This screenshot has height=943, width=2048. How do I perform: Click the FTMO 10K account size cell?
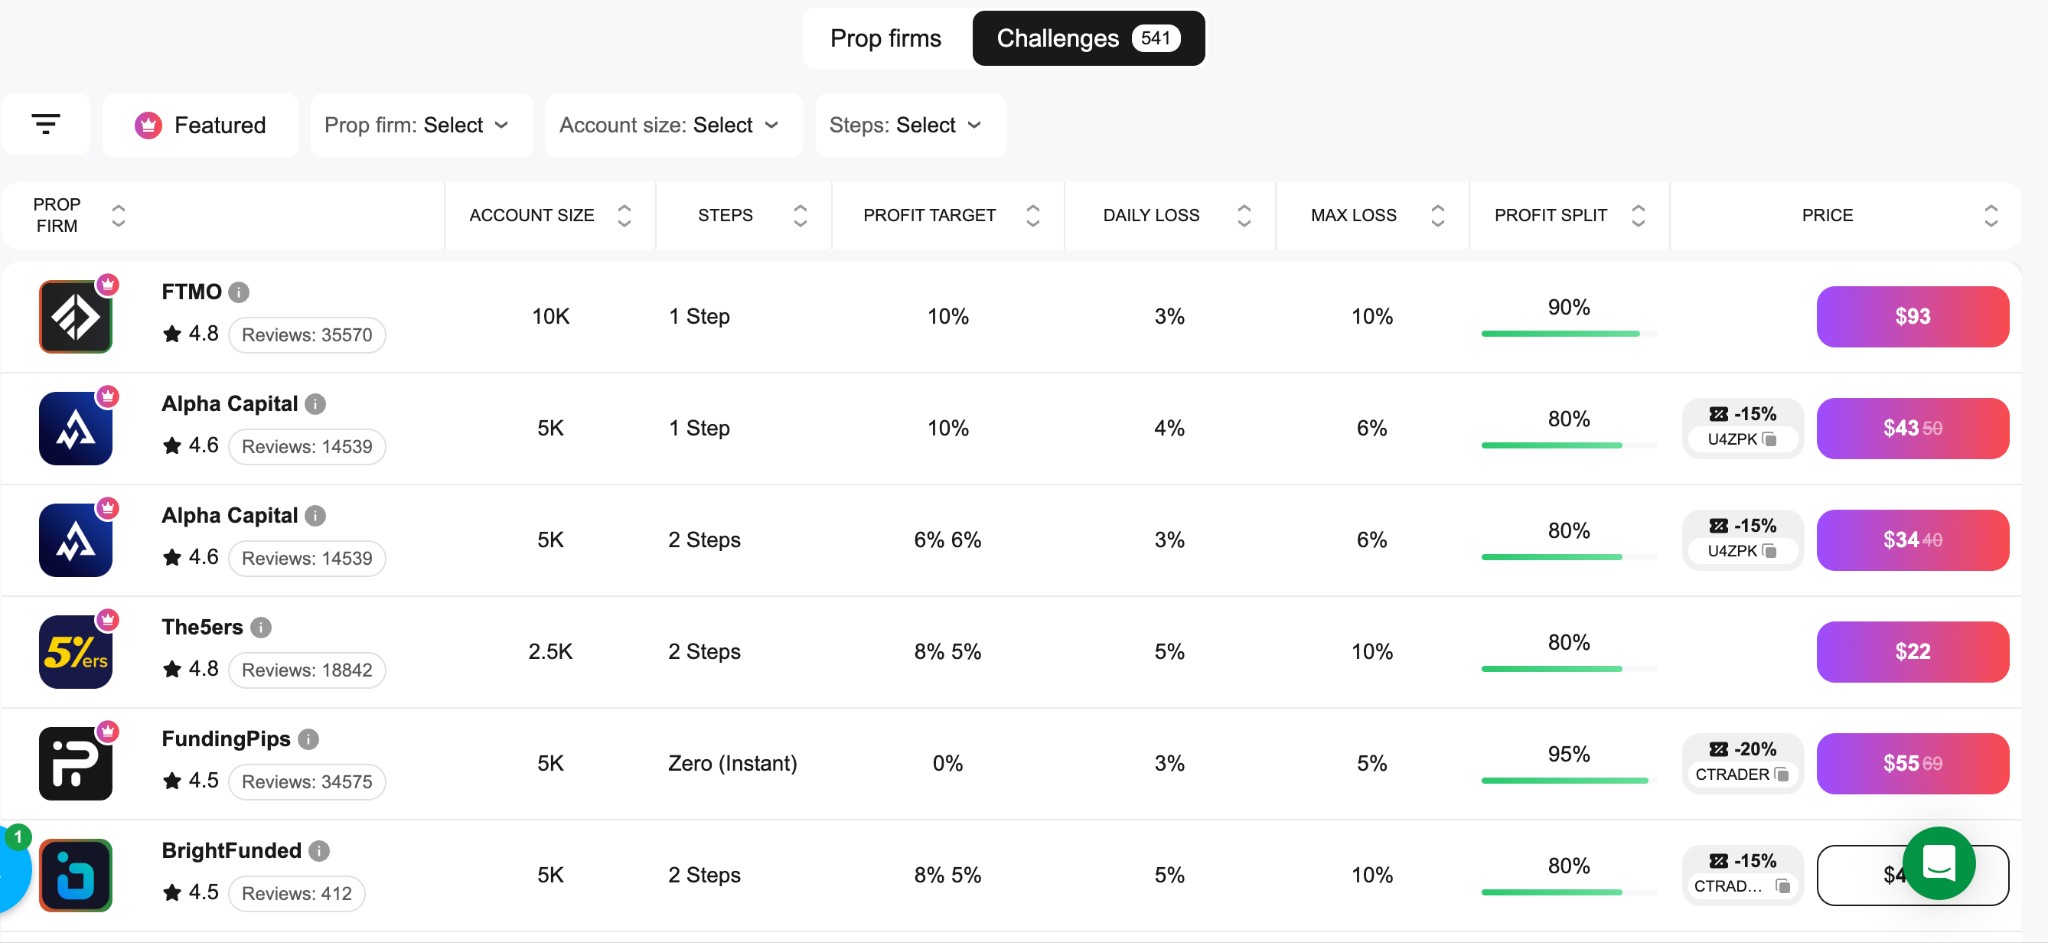pyautogui.click(x=550, y=317)
